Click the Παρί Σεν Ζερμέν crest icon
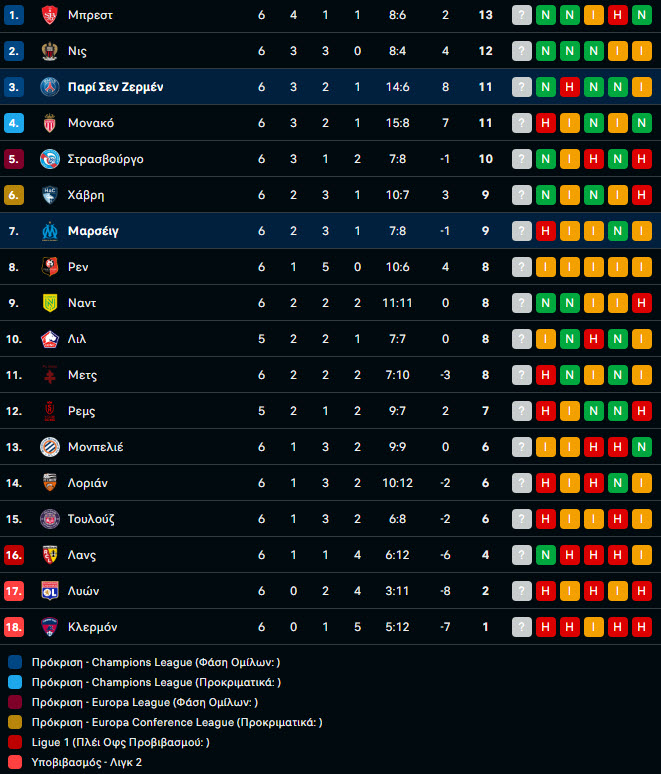This screenshot has height=774, width=661. point(49,87)
